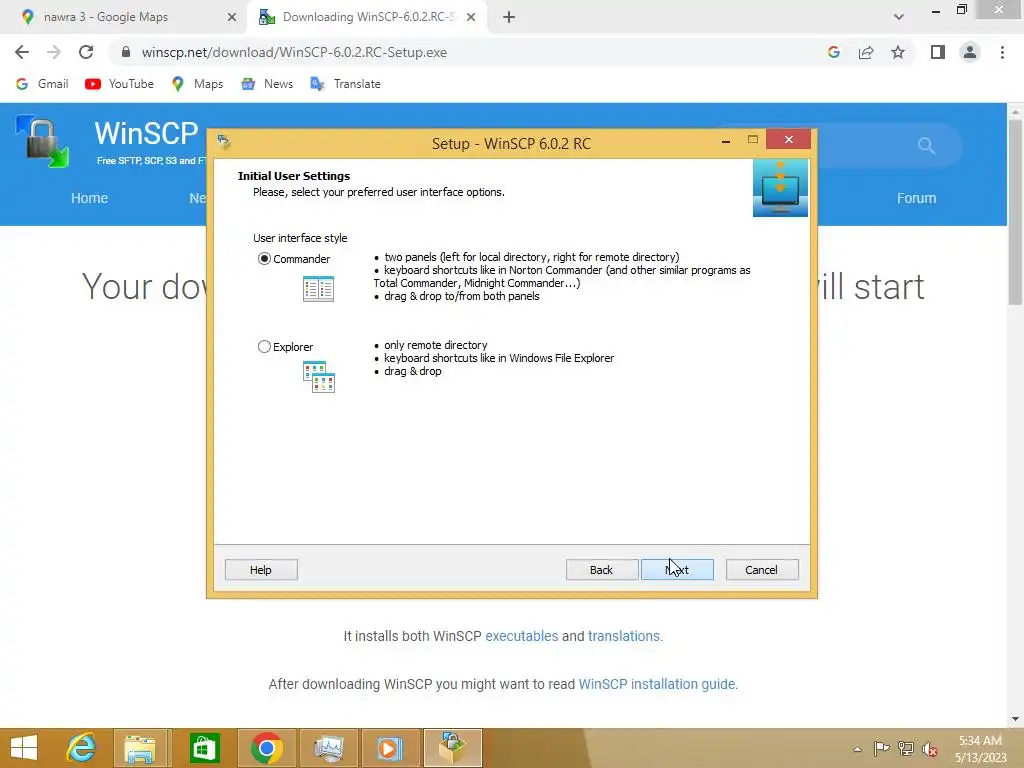Click the scrollbar down arrow
1024x768 pixels.
1015,719
